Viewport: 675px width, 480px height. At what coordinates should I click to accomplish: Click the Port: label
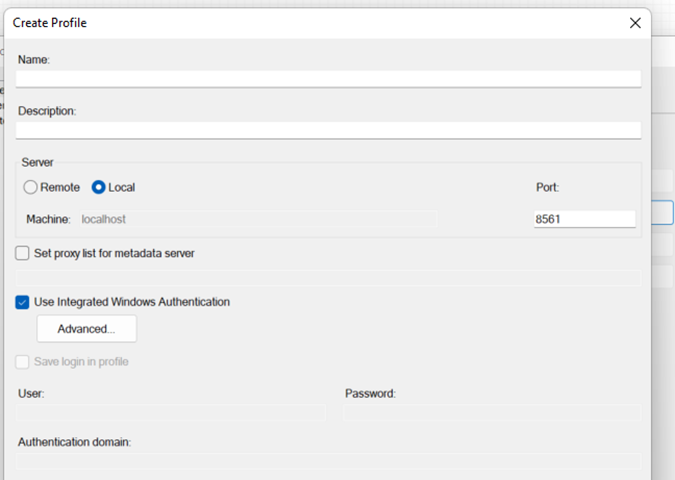point(549,187)
